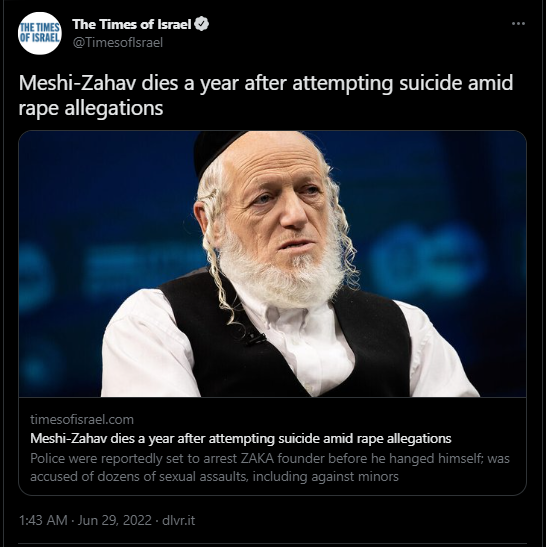The width and height of the screenshot is (546, 547).
Task: Click the 'THE TIMES' text inside the avatar logo
Action: (40, 28)
